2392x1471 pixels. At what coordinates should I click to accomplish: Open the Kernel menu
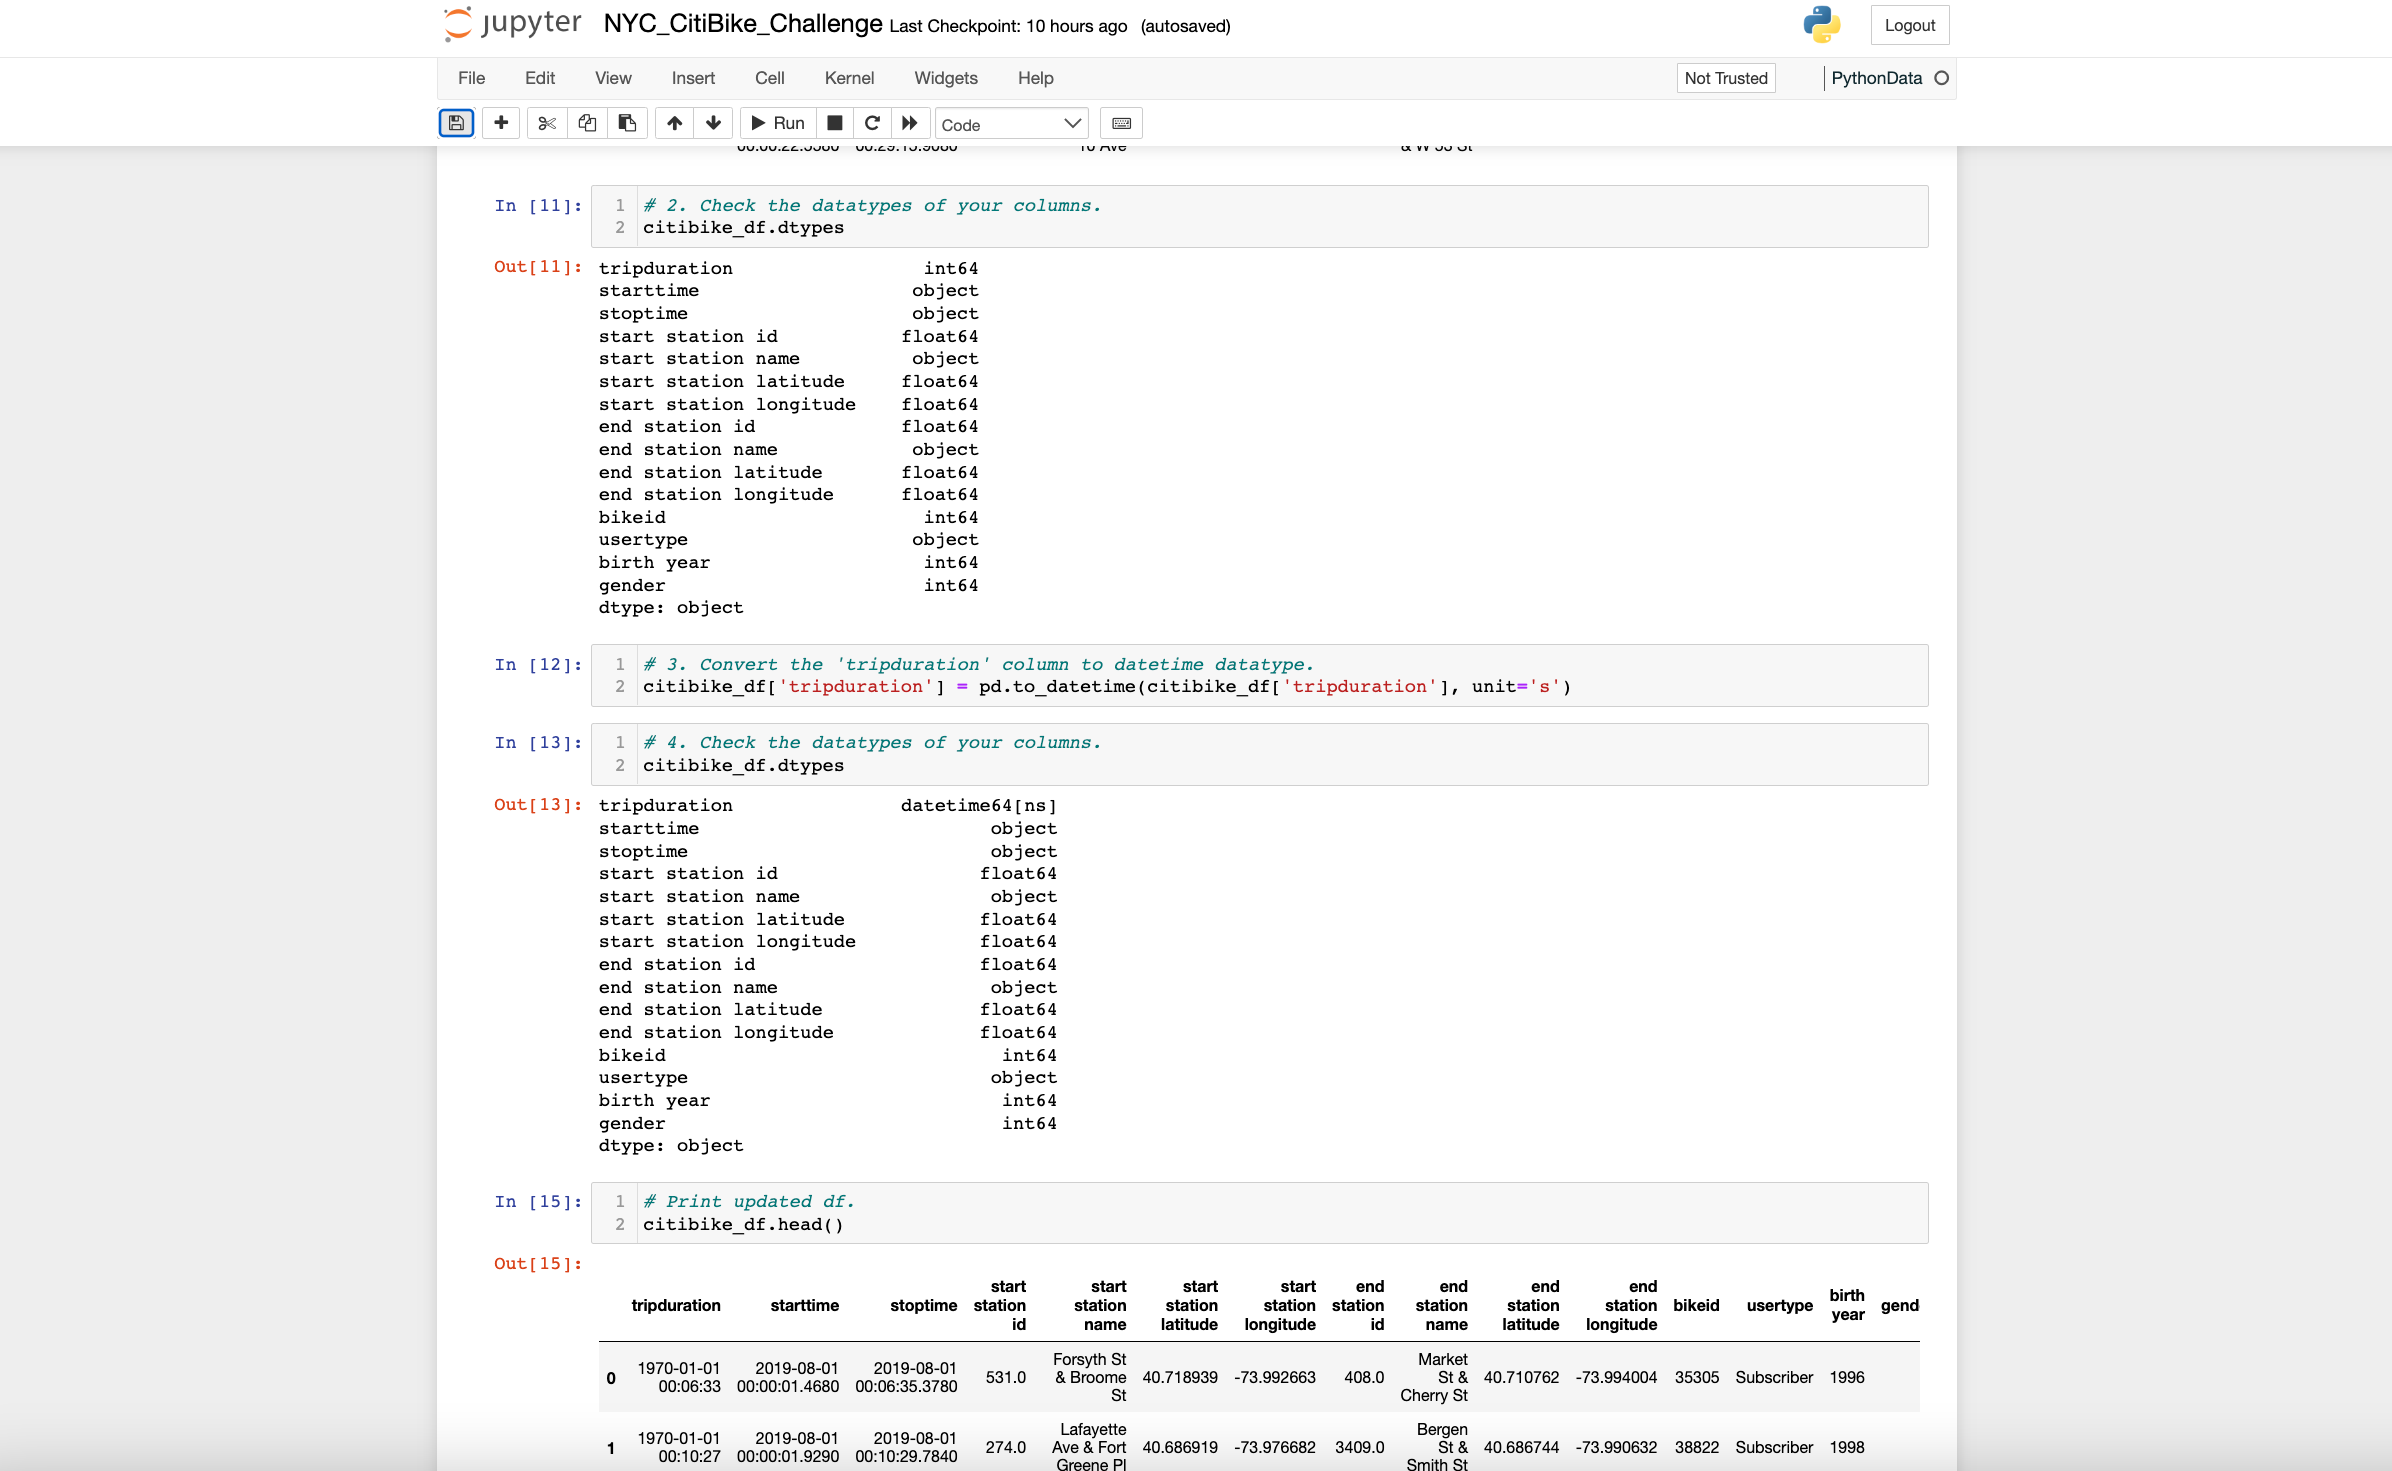click(x=848, y=78)
